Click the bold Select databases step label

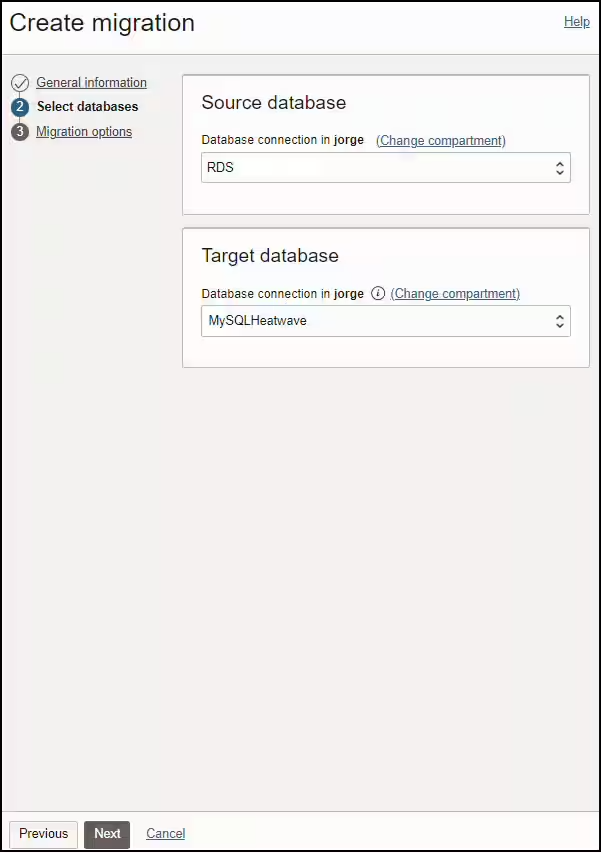pyautogui.click(x=87, y=107)
